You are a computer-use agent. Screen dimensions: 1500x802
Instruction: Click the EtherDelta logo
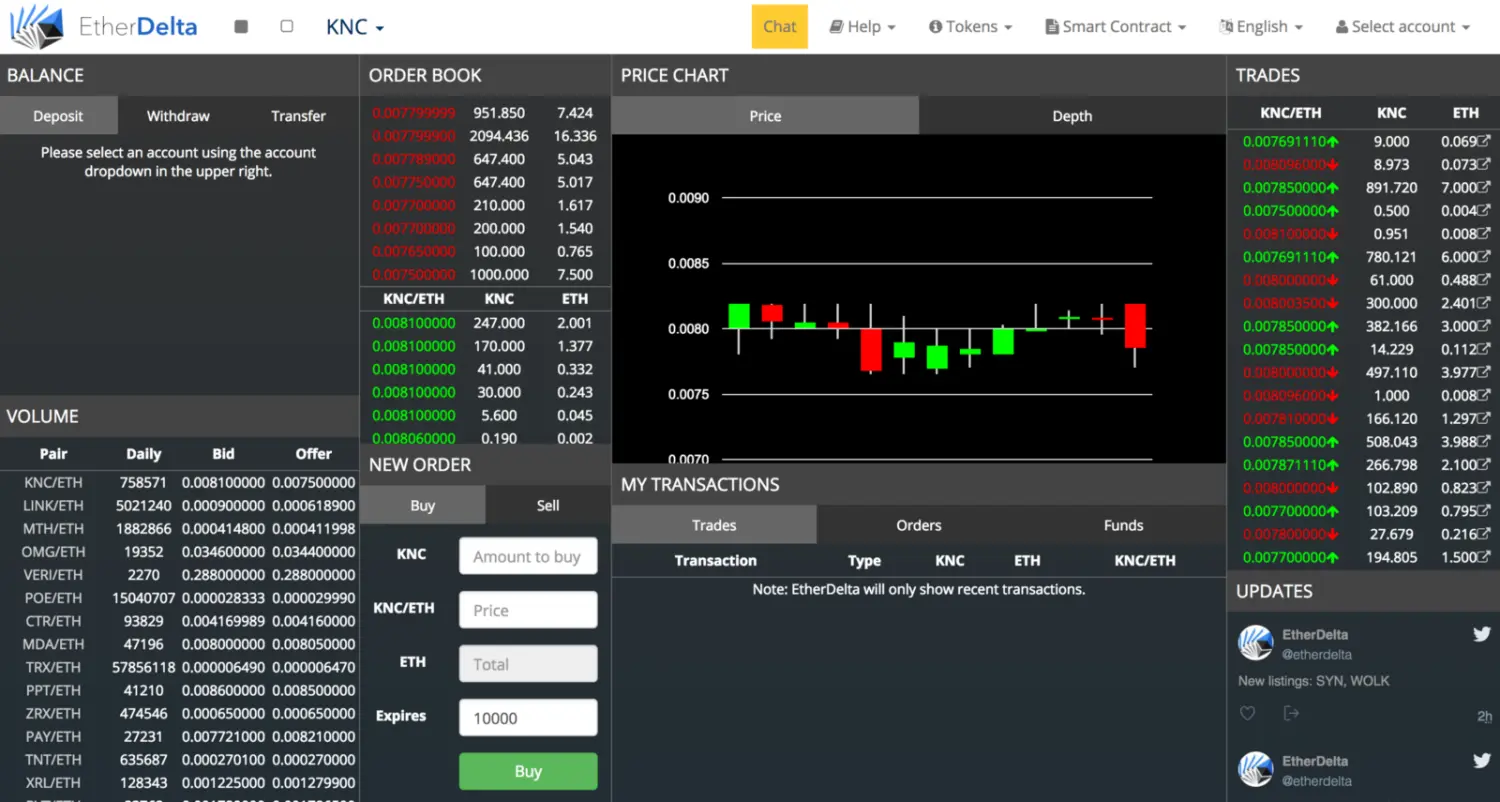coord(102,26)
